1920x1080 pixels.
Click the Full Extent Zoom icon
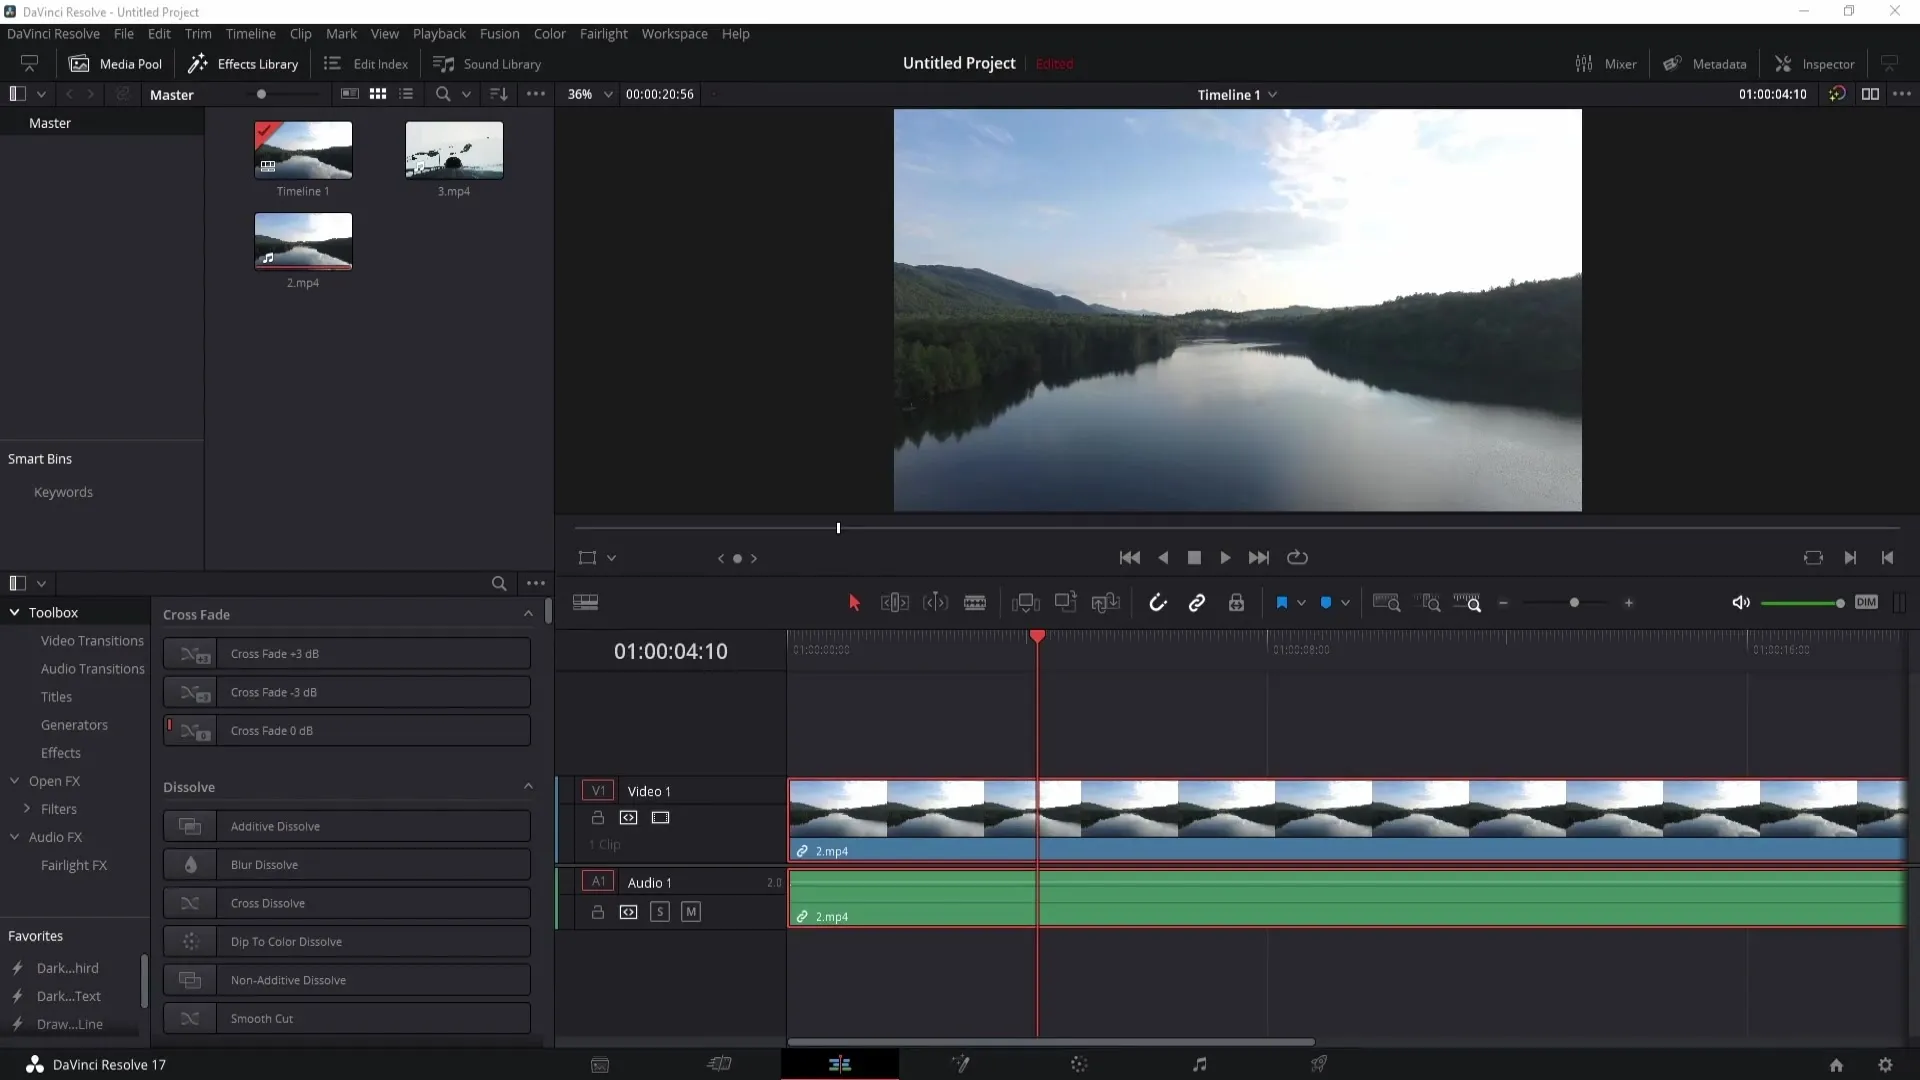[x=1387, y=603]
